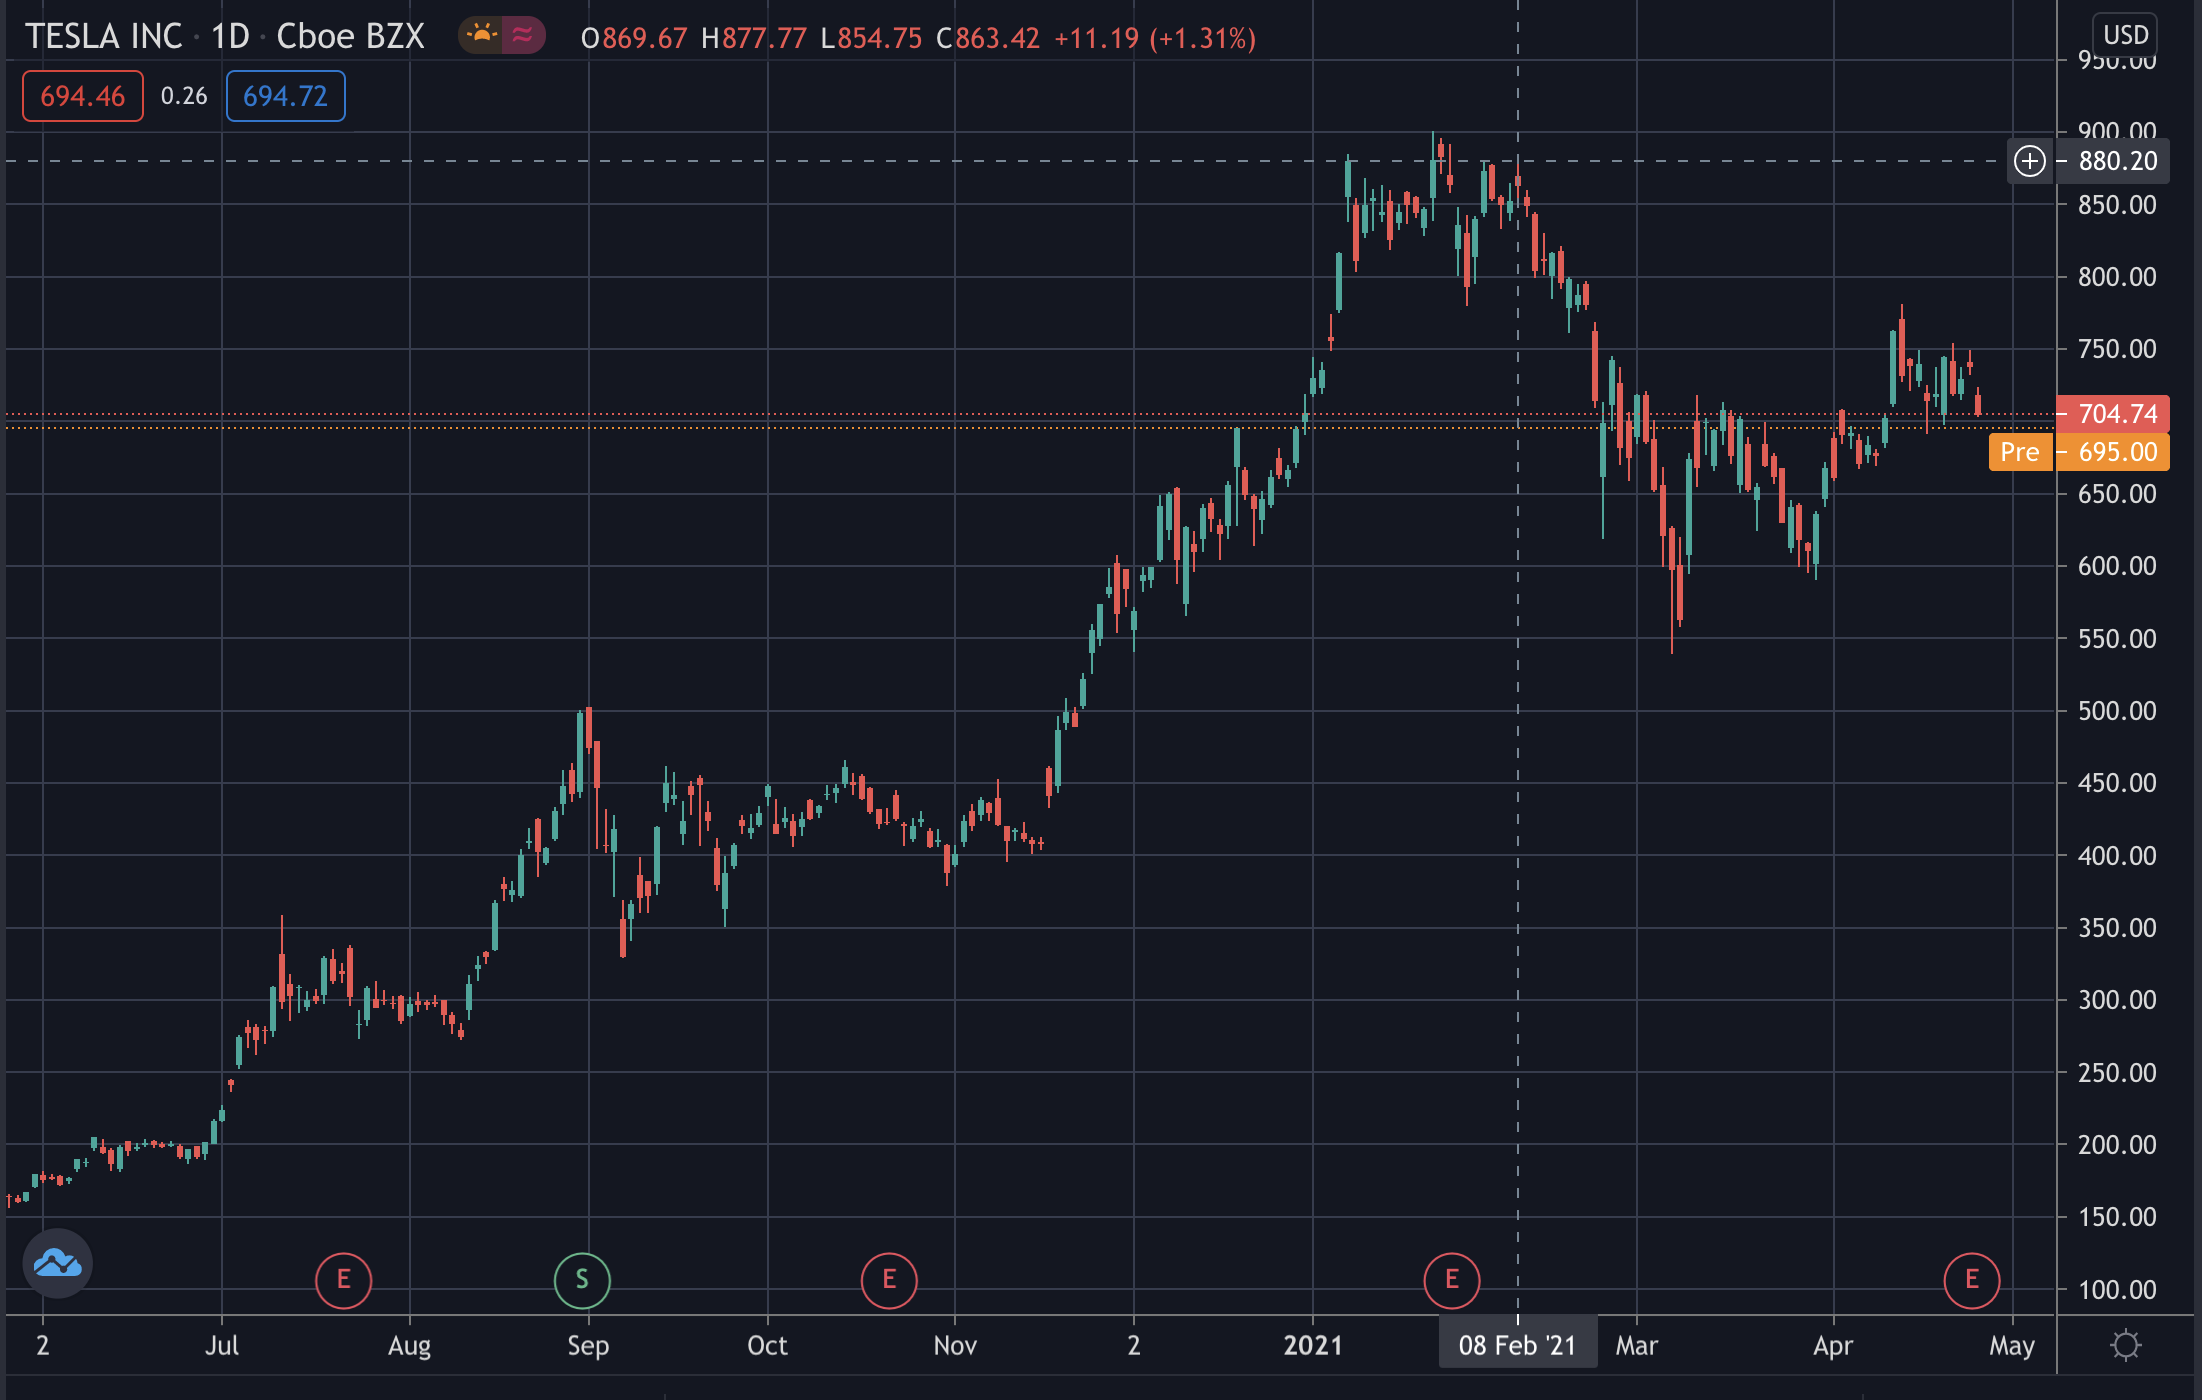Click the Apr label on time axis
Screen dimensions: 2202x1400
click(1833, 1345)
